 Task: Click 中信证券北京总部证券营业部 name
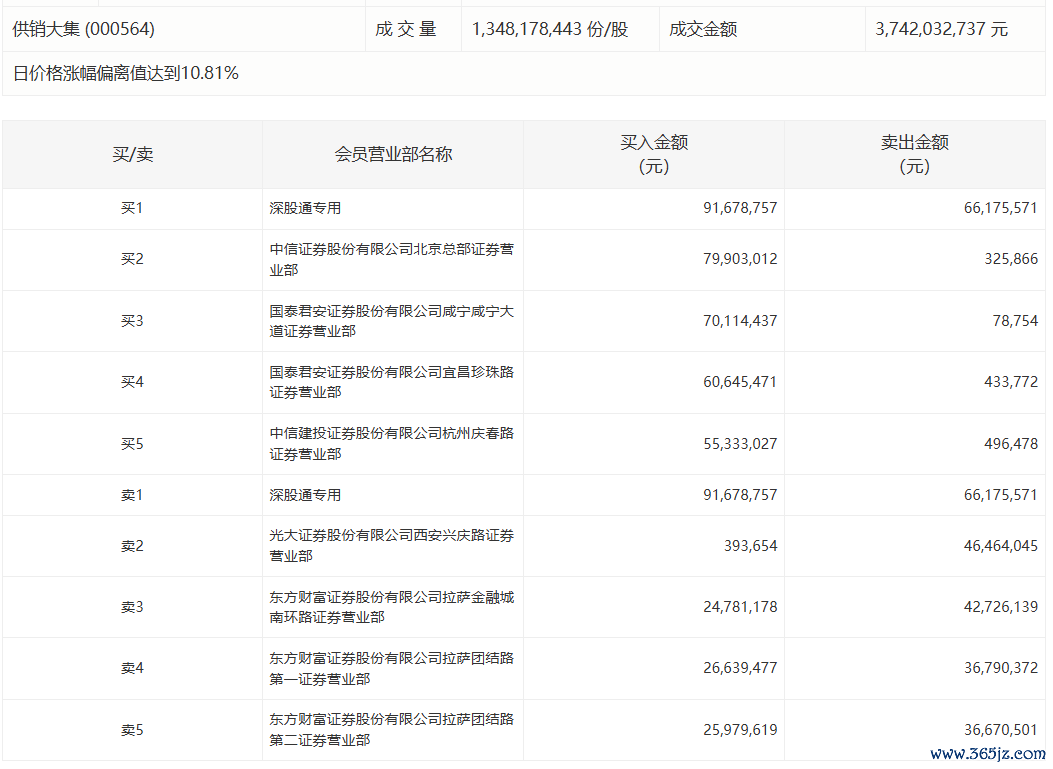click(392, 259)
